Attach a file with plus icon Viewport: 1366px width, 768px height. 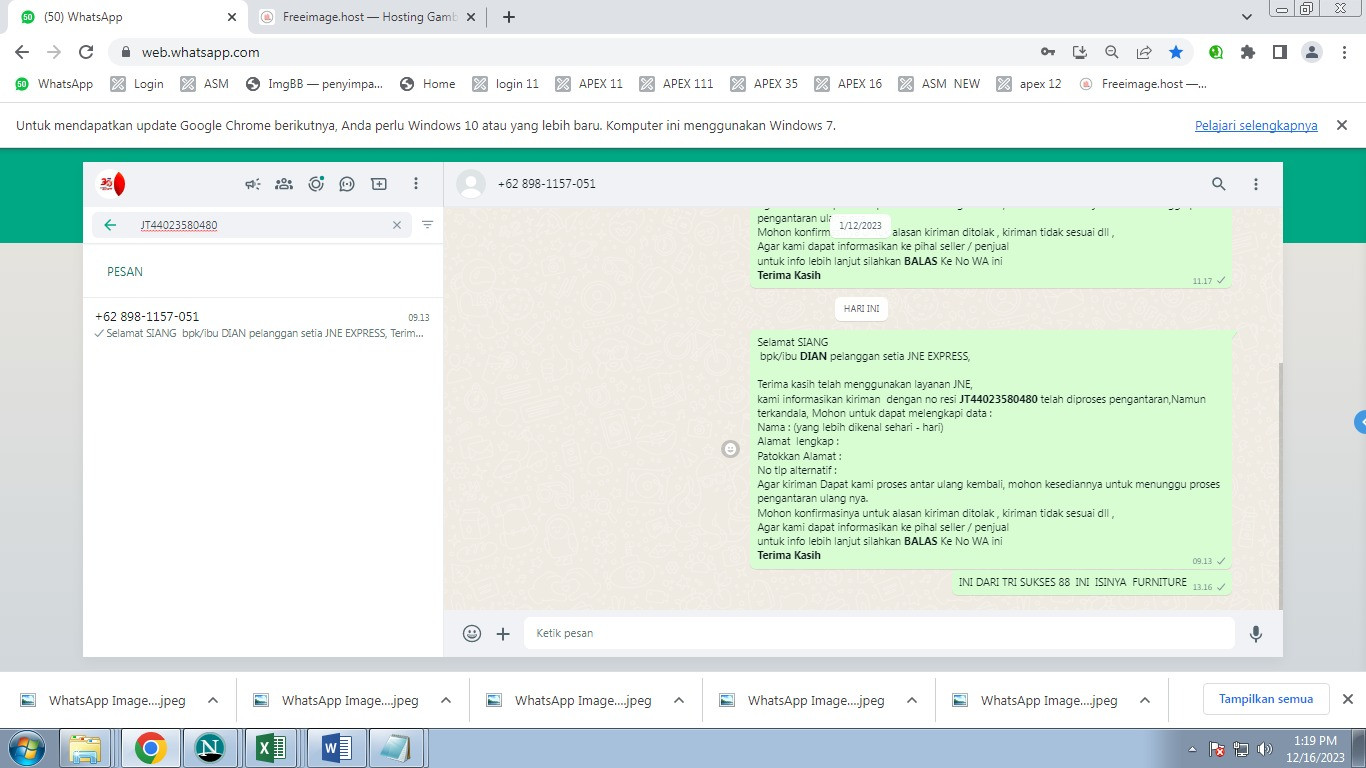[503, 633]
